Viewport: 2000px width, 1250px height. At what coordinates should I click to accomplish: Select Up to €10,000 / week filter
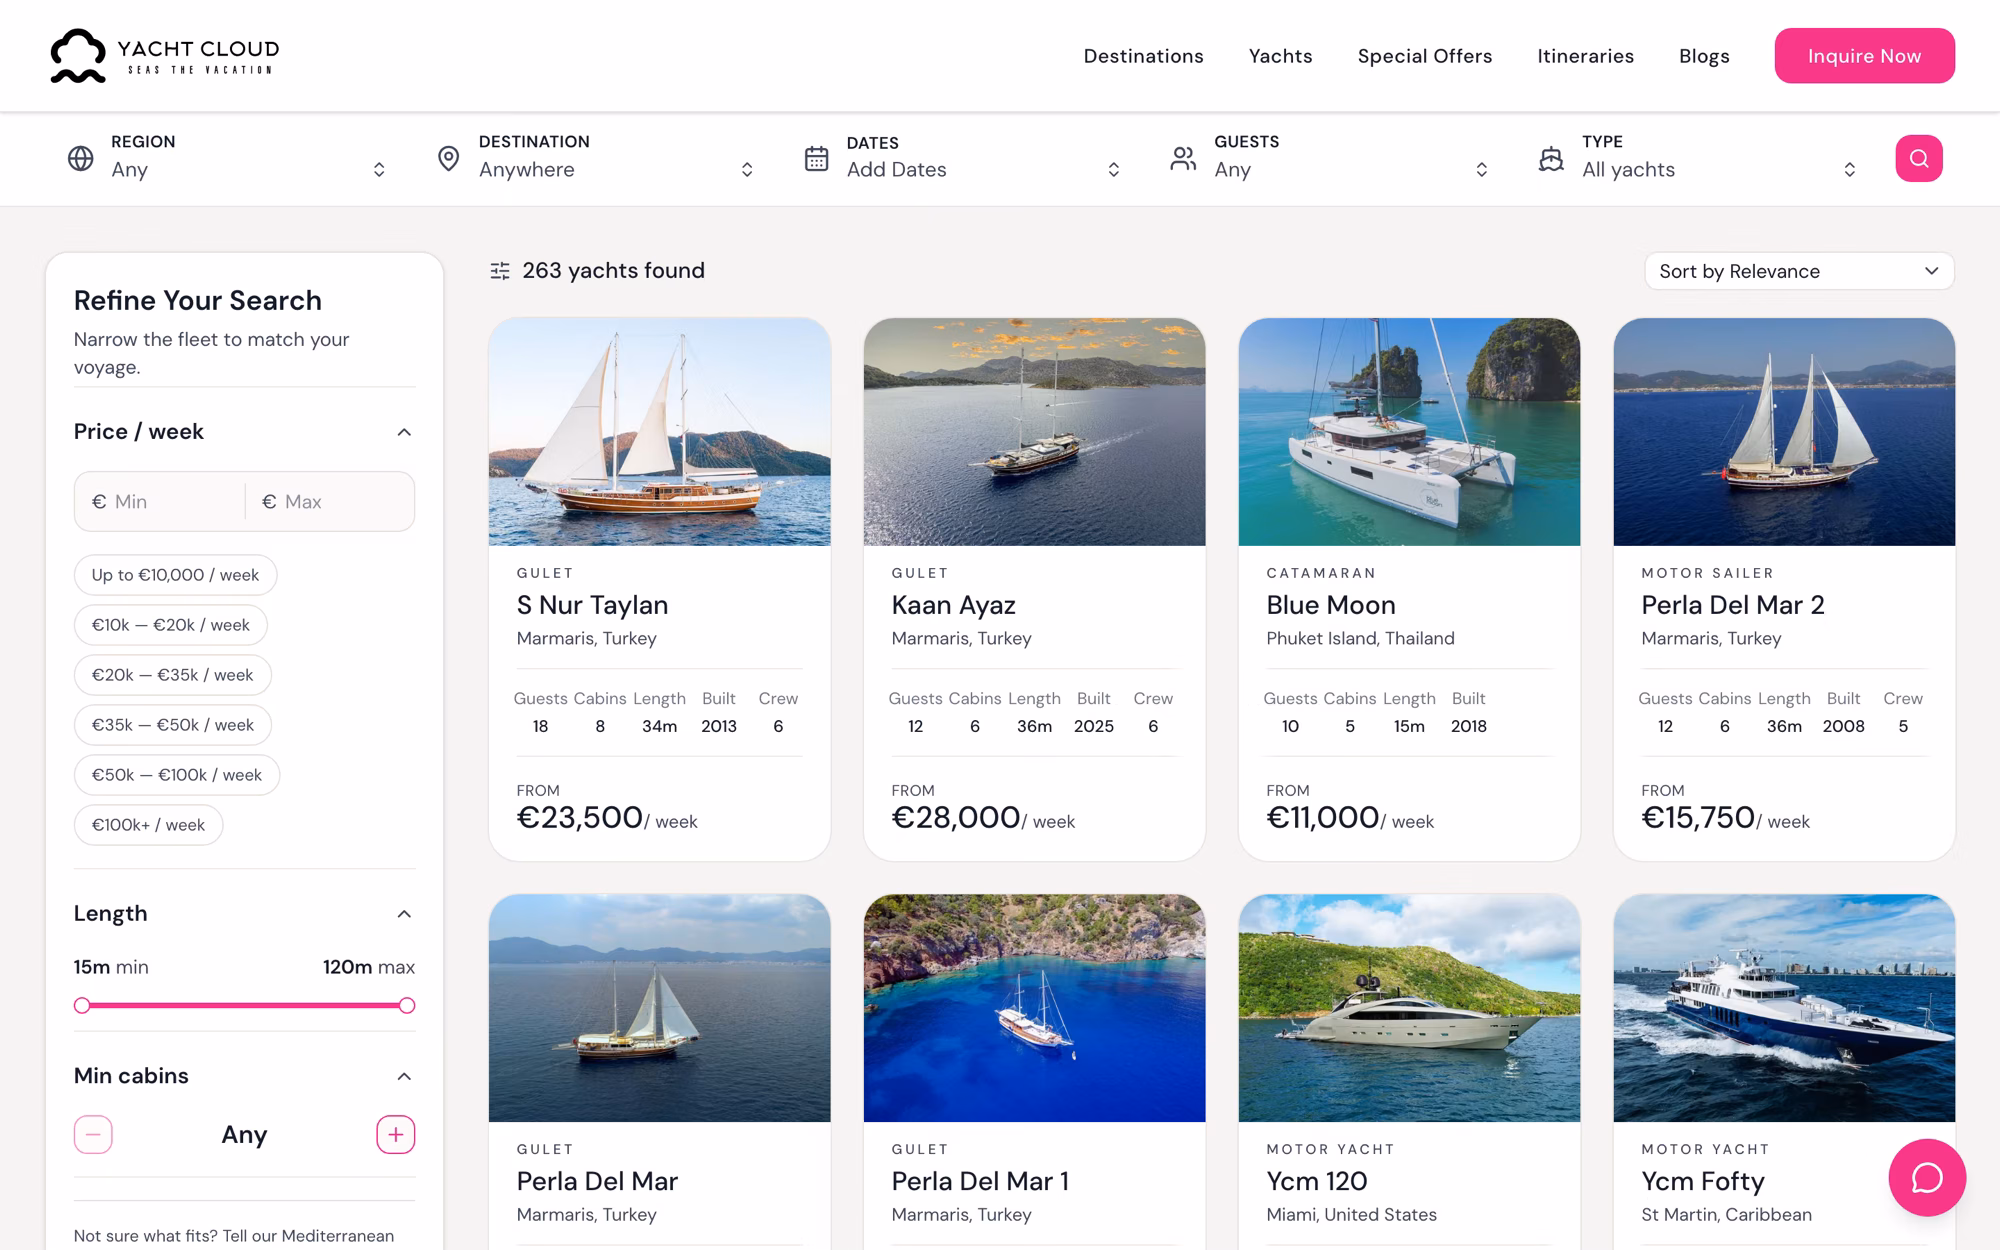[x=175, y=575]
